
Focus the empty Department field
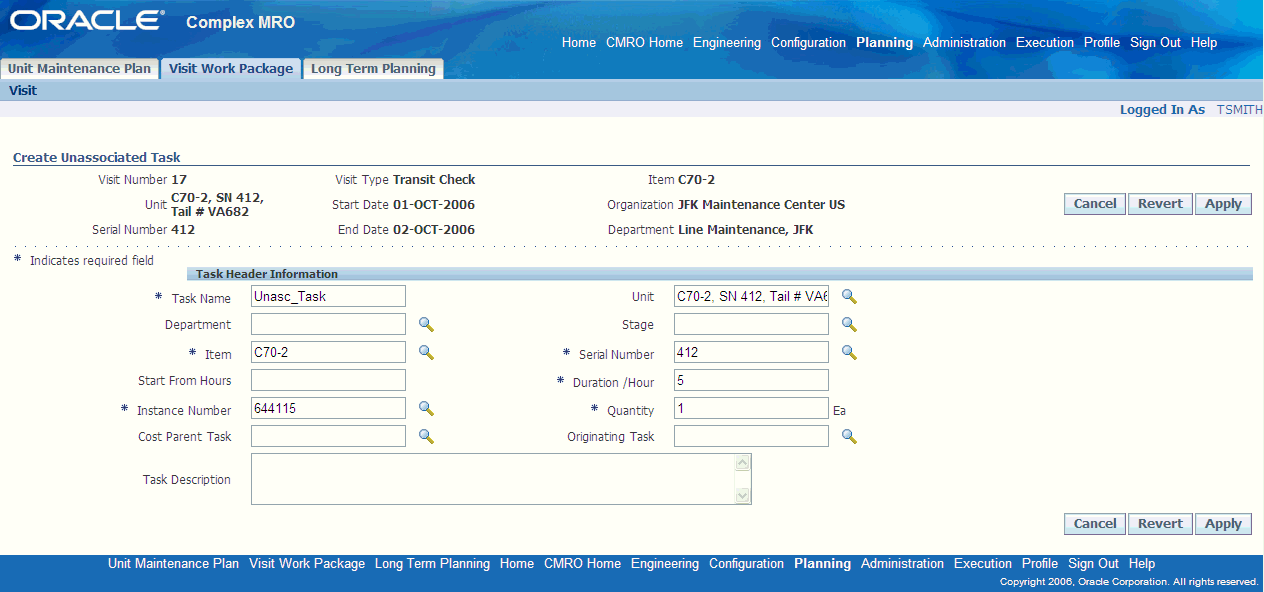328,324
